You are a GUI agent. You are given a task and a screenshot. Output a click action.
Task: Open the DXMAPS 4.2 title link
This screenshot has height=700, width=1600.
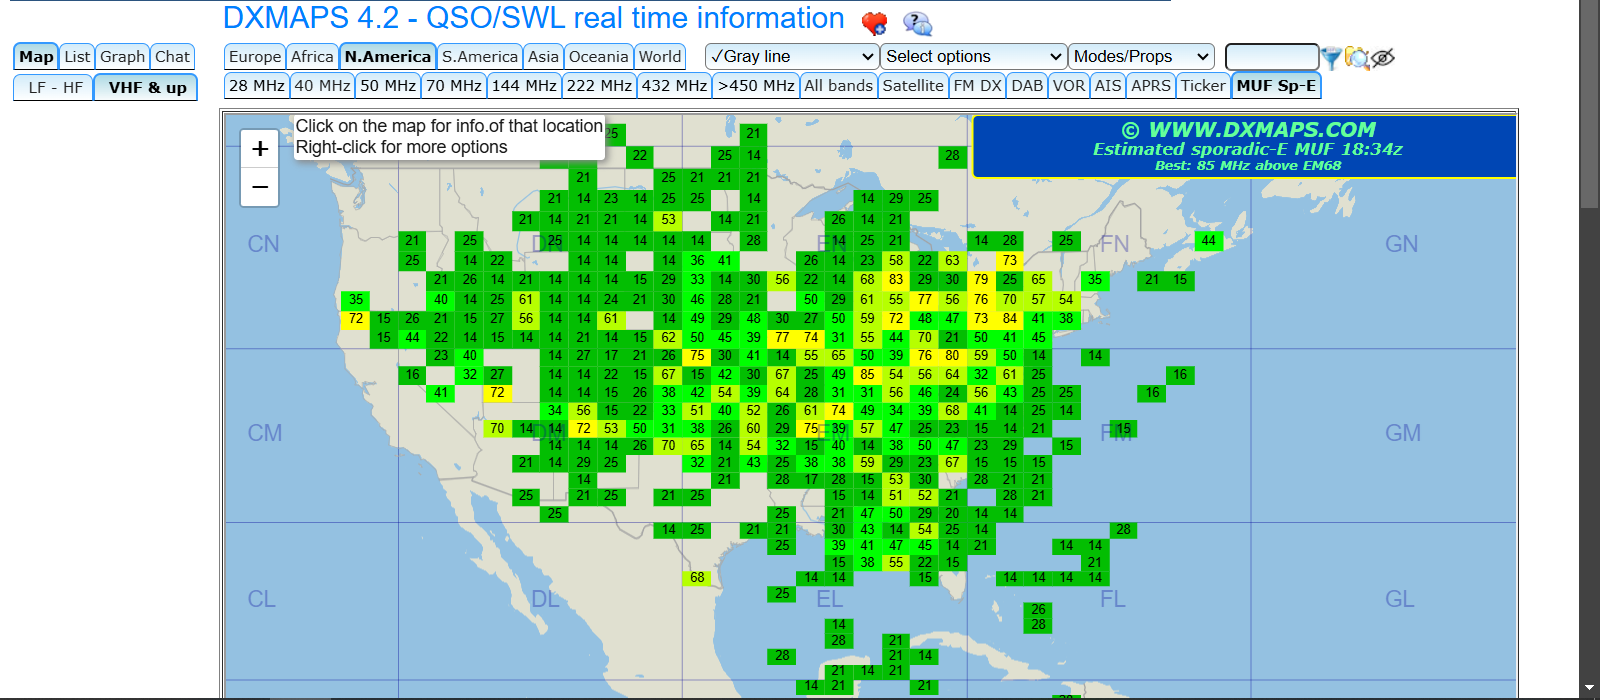click(533, 18)
